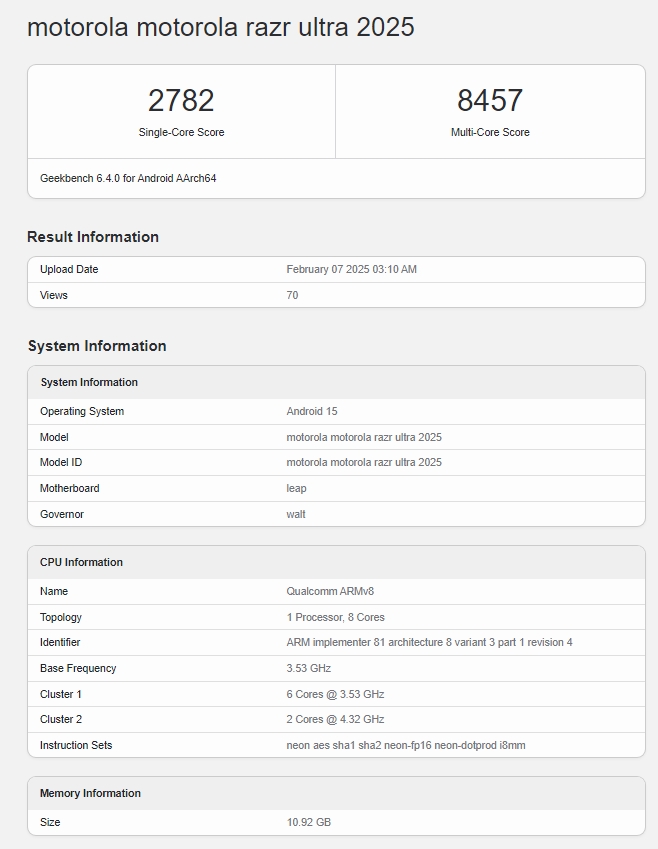Select the single-core score 2782
Image resolution: width=658 pixels, height=849 pixels.
coord(181,100)
